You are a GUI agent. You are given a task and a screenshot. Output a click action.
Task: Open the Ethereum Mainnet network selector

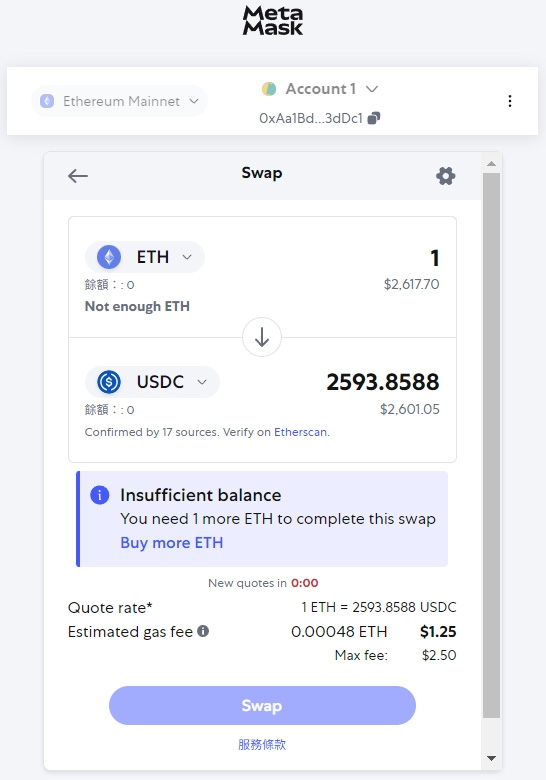tap(119, 101)
